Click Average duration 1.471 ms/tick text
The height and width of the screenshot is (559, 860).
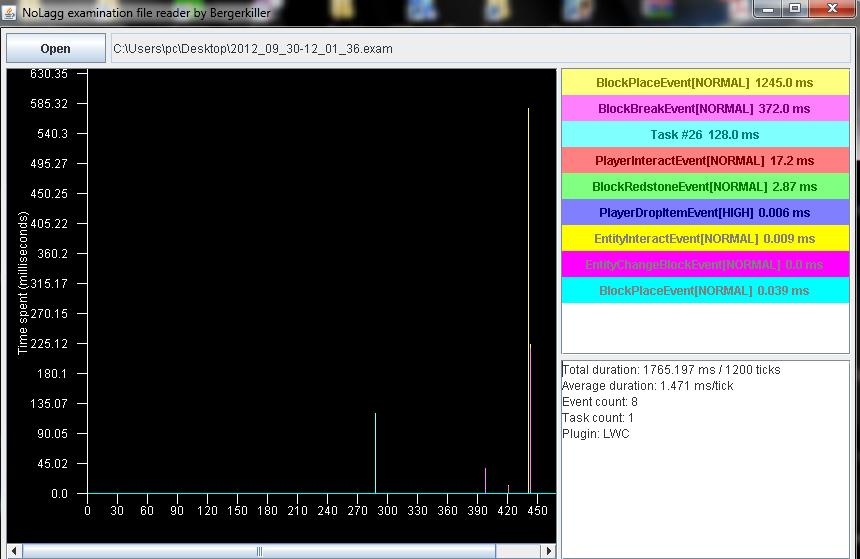pos(648,386)
